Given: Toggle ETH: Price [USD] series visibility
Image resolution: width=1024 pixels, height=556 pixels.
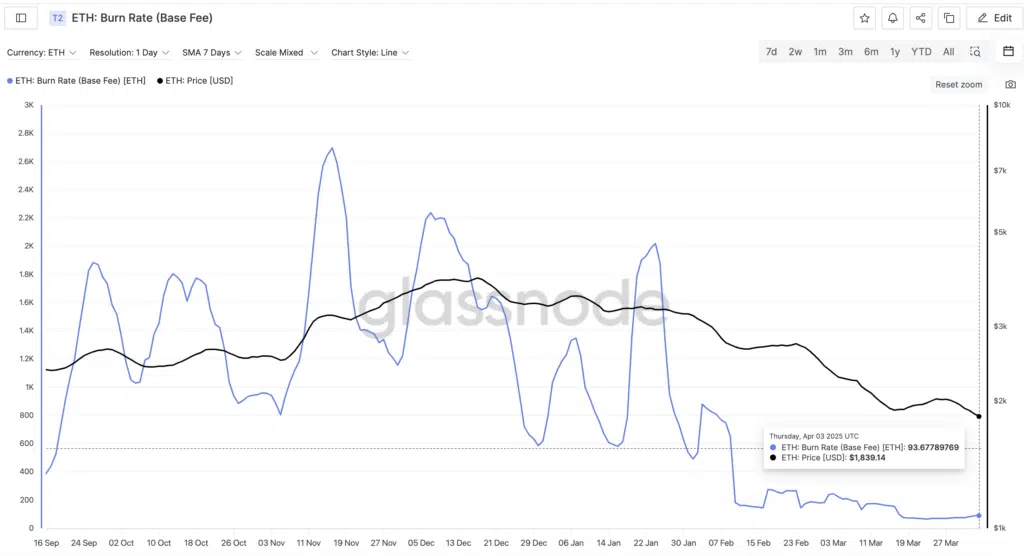Looking at the screenshot, I should 195,80.
